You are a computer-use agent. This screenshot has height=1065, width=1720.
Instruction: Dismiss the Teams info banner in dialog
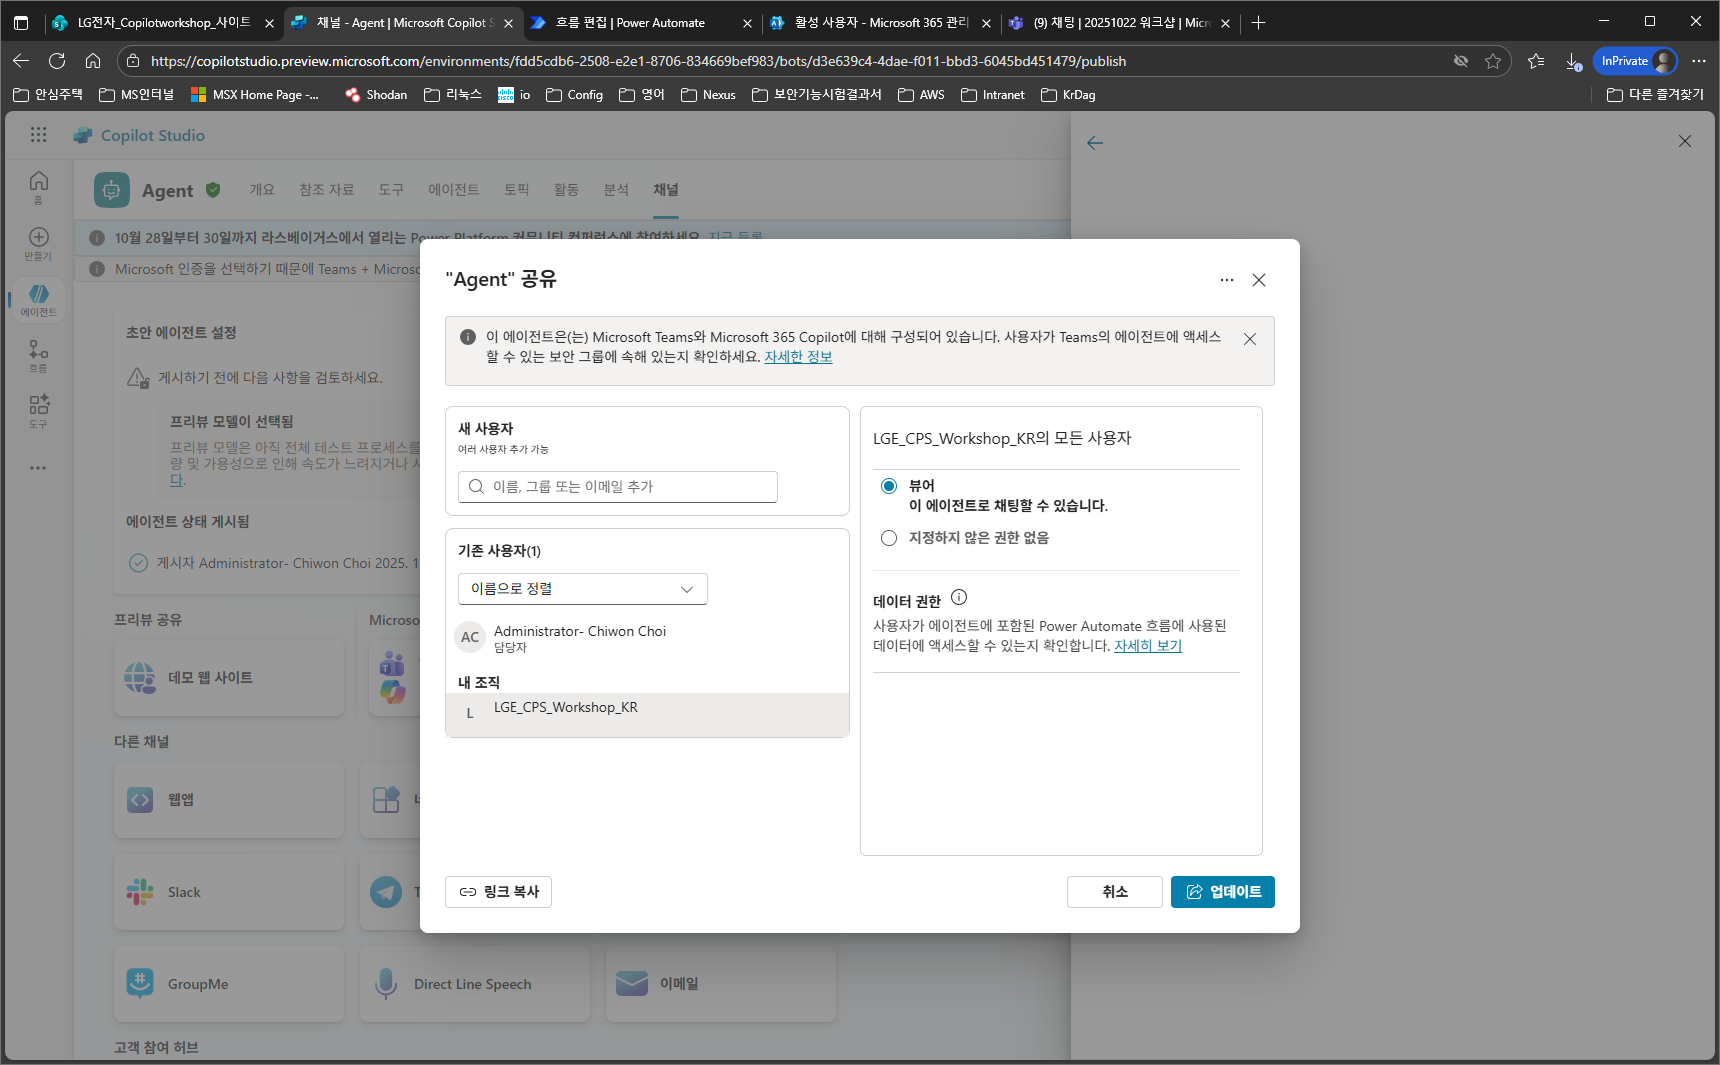(1250, 339)
